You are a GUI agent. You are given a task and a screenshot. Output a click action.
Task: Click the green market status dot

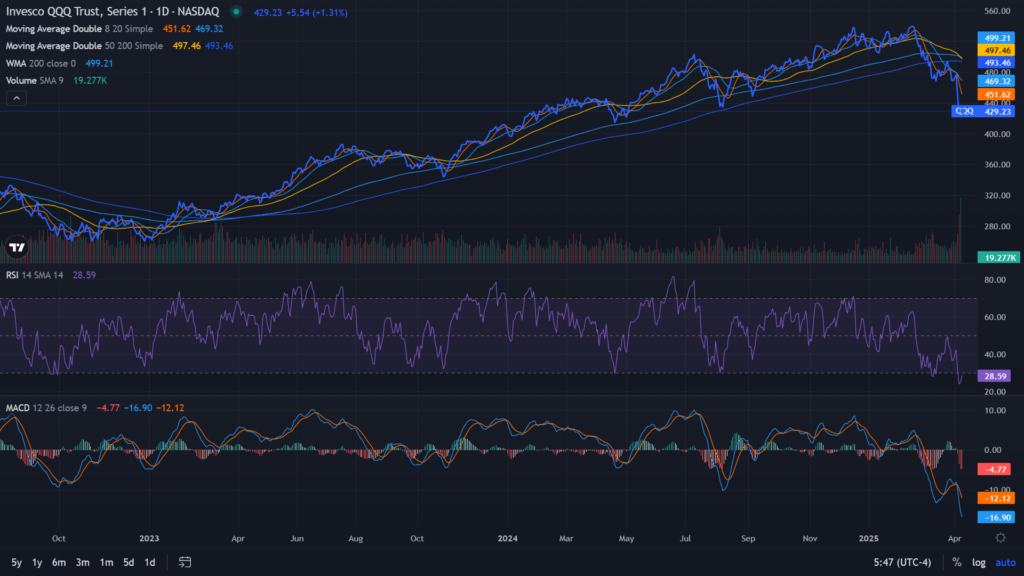tap(236, 12)
